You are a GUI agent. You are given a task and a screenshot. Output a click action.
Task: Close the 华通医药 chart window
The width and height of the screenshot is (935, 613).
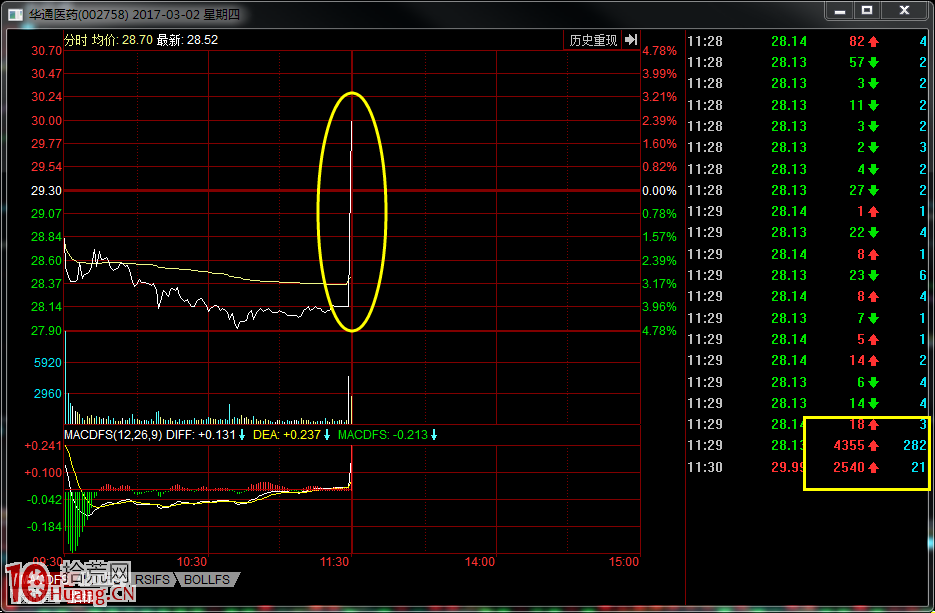pyautogui.click(x=904, y=11)
